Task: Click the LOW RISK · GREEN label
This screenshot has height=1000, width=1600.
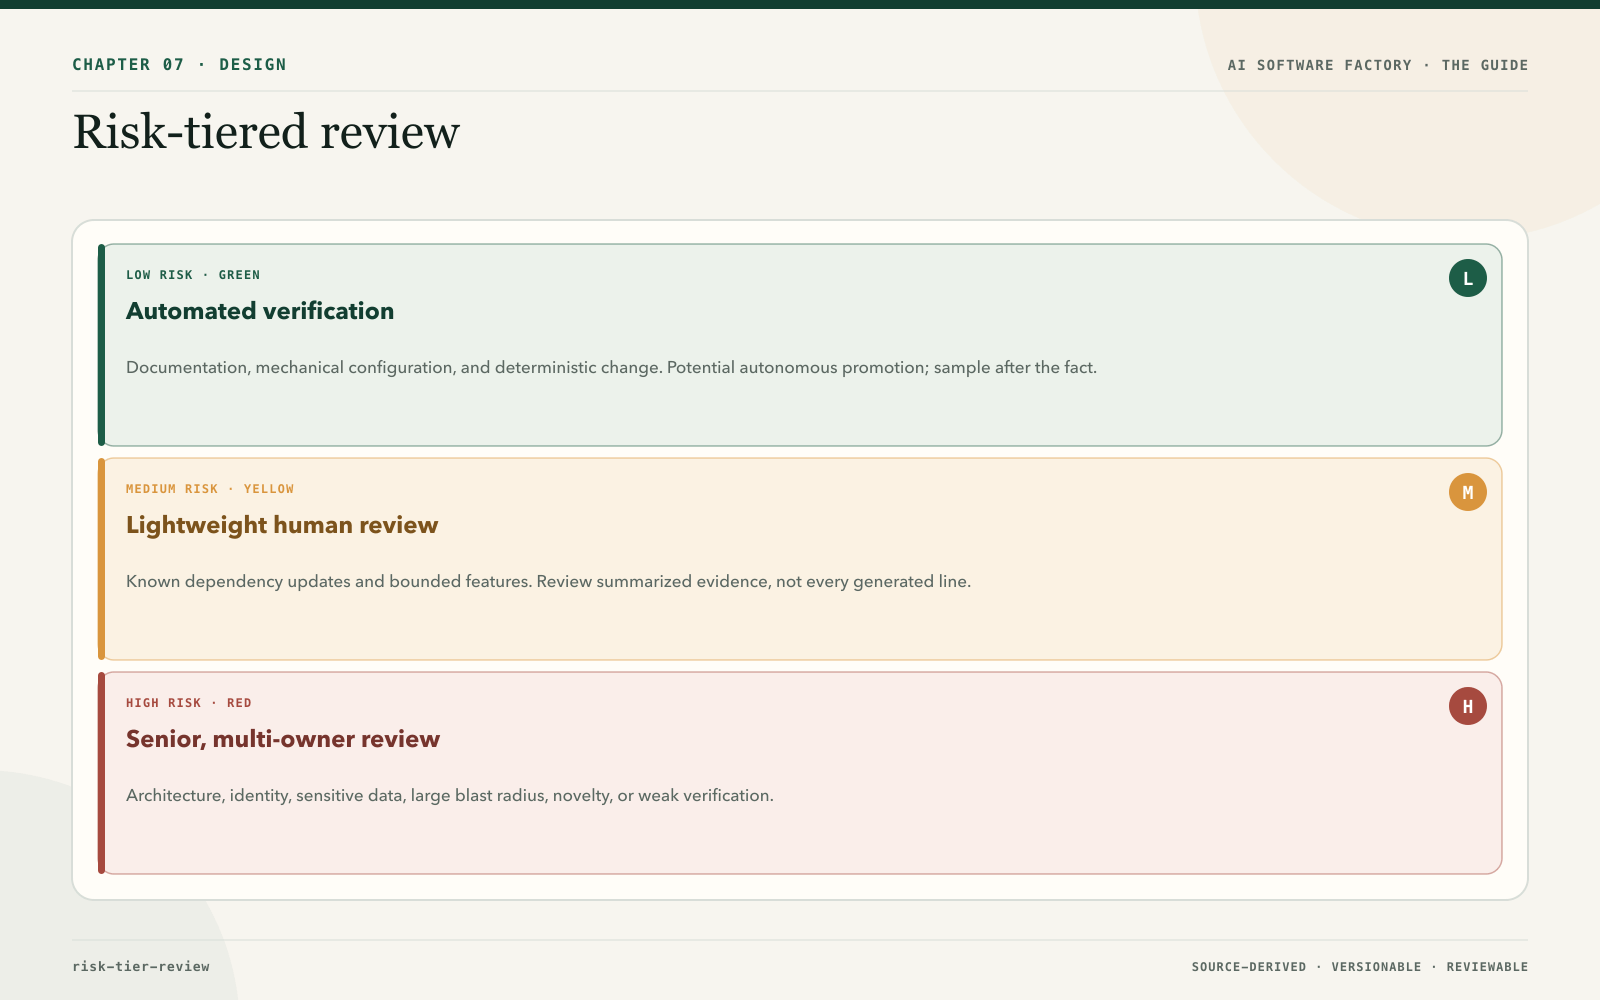Action: (x=193, y=275)
